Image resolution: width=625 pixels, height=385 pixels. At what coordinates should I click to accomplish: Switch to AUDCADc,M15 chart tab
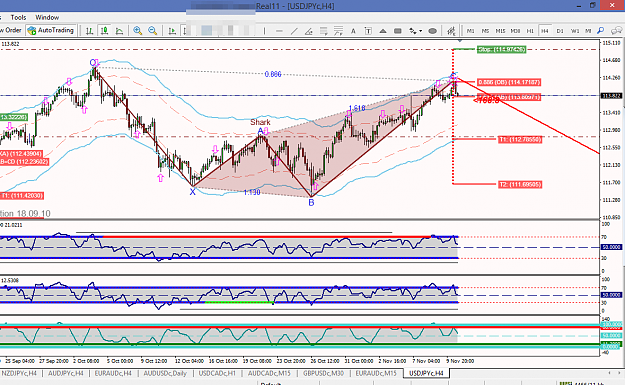pos(269,373)
